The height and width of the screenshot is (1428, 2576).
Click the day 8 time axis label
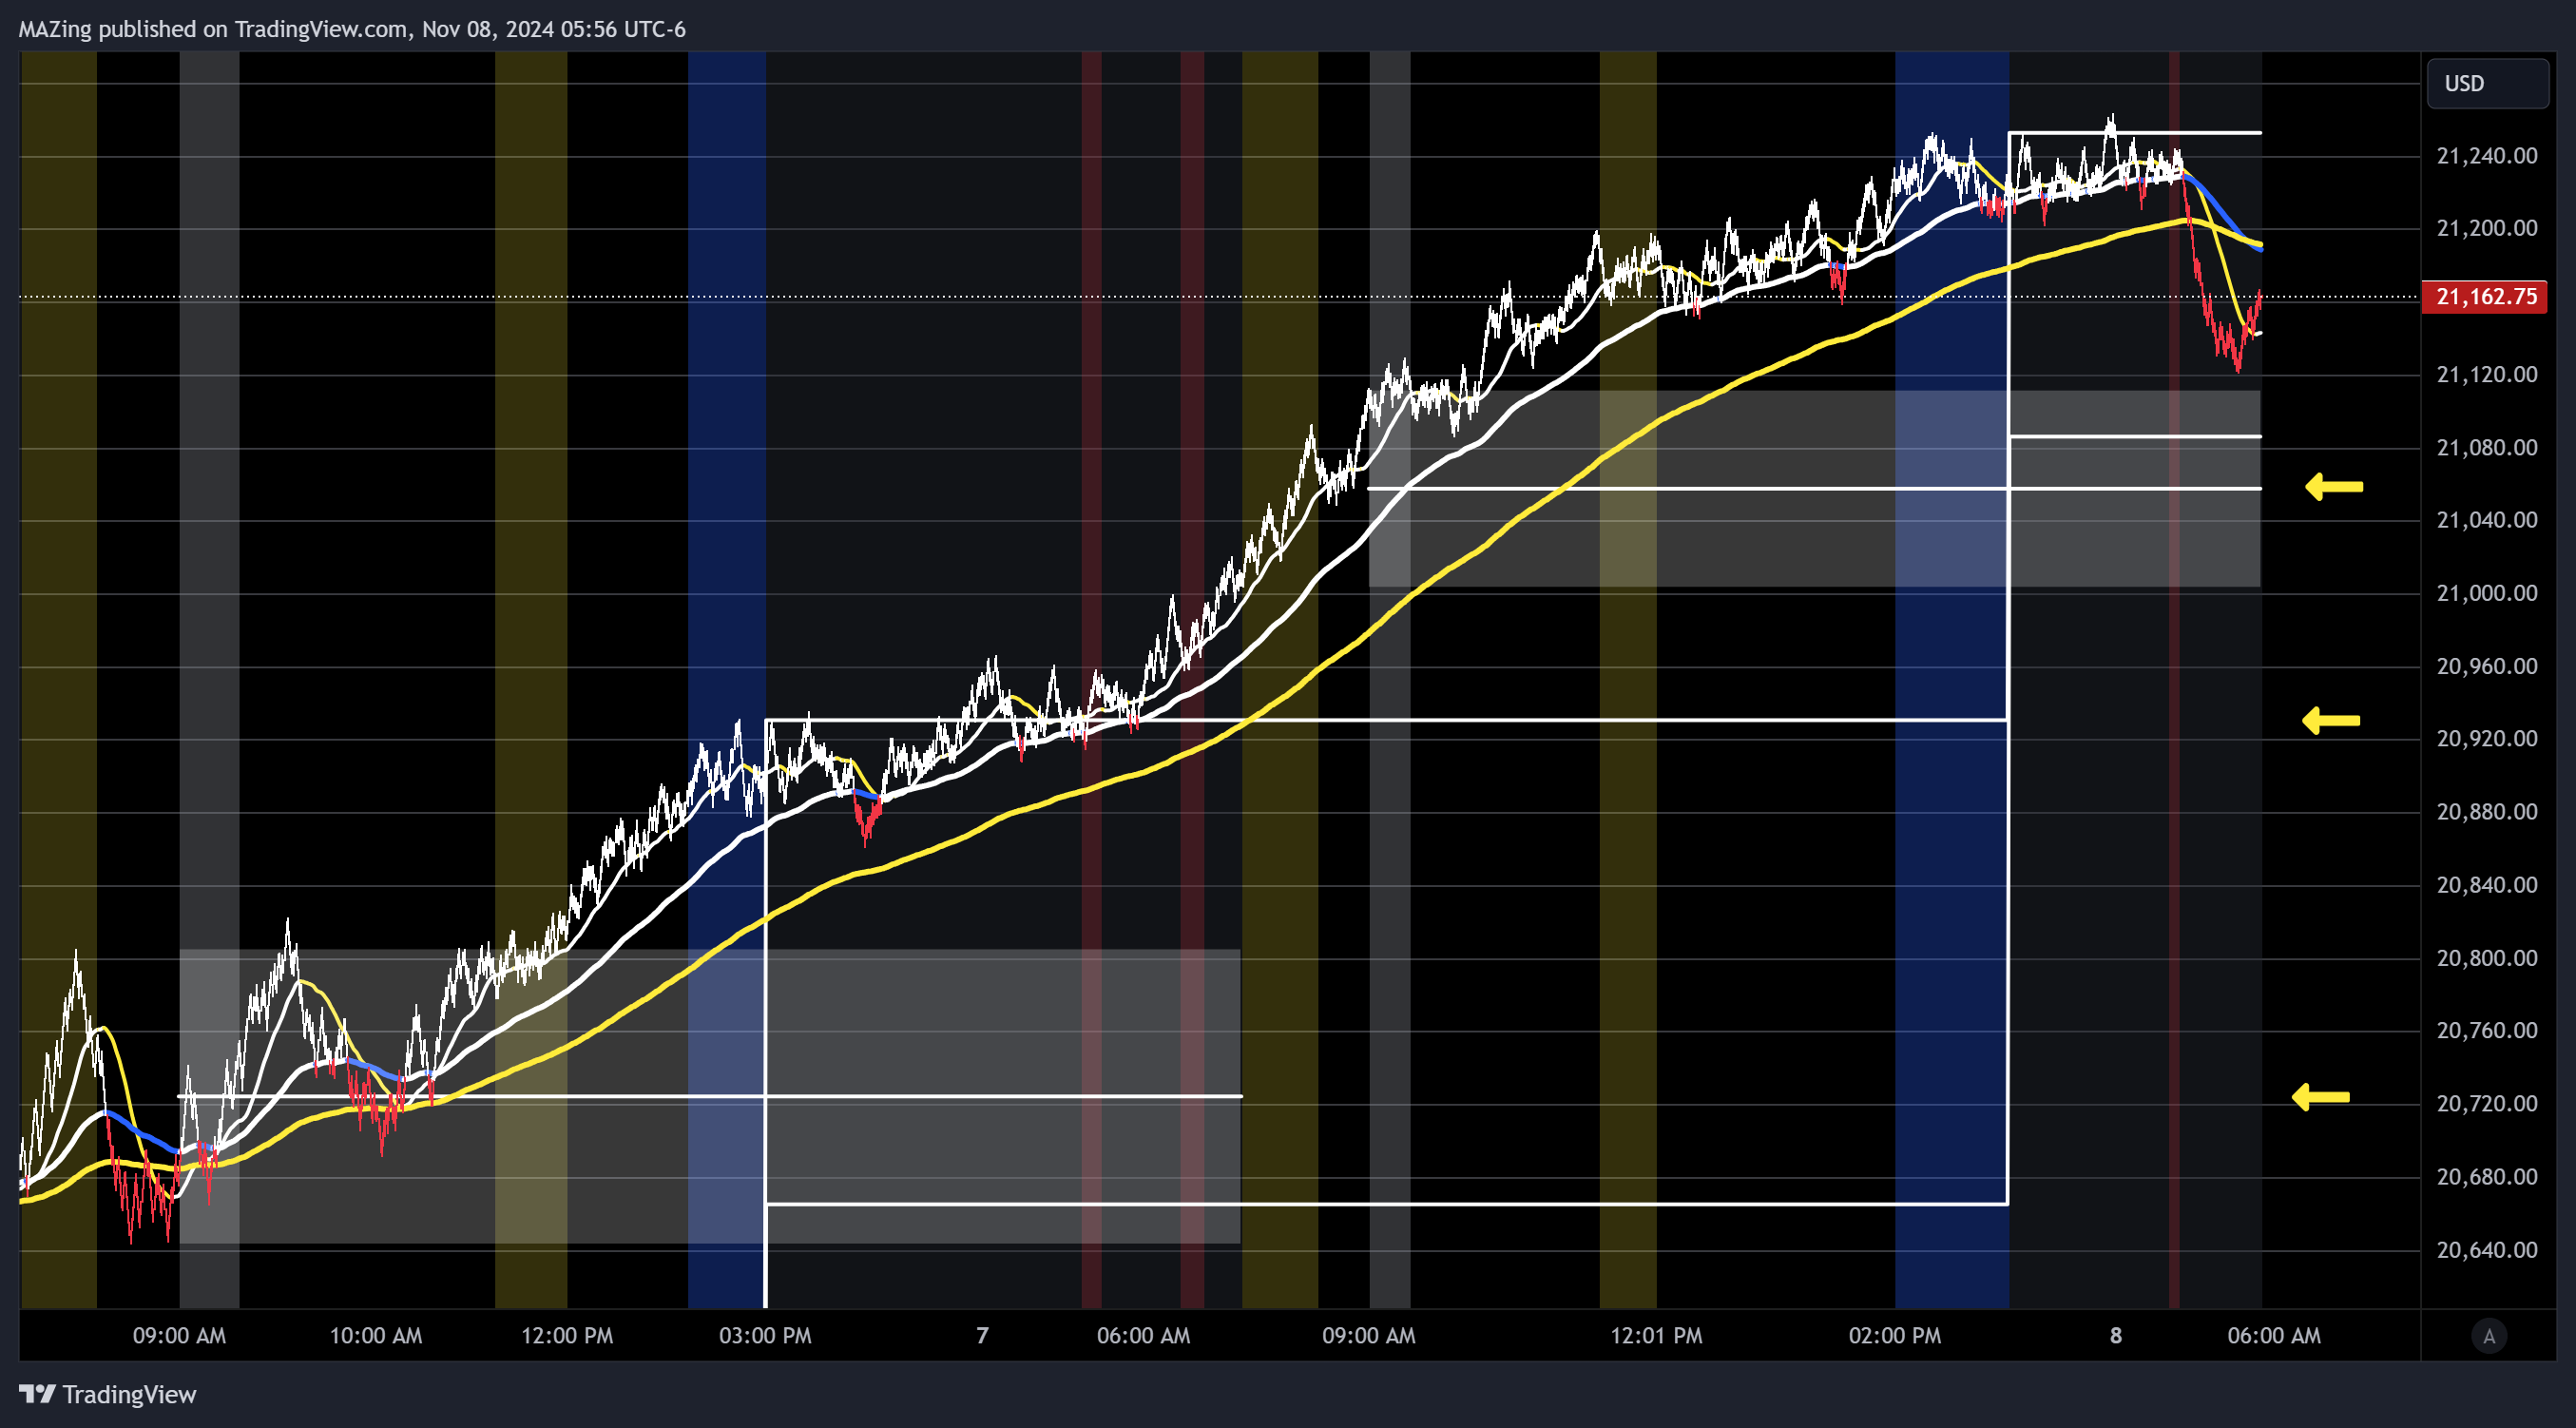pyautogui.click(x=2116, y=1336)
